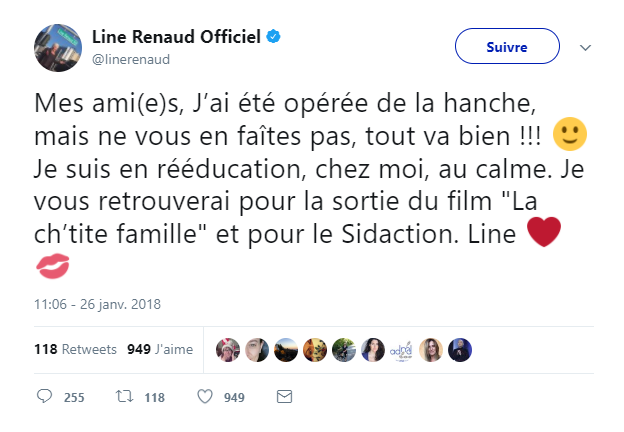Click the reply speech bubble icon
Viewport: 624px width, 432px height.
point(44,397)
